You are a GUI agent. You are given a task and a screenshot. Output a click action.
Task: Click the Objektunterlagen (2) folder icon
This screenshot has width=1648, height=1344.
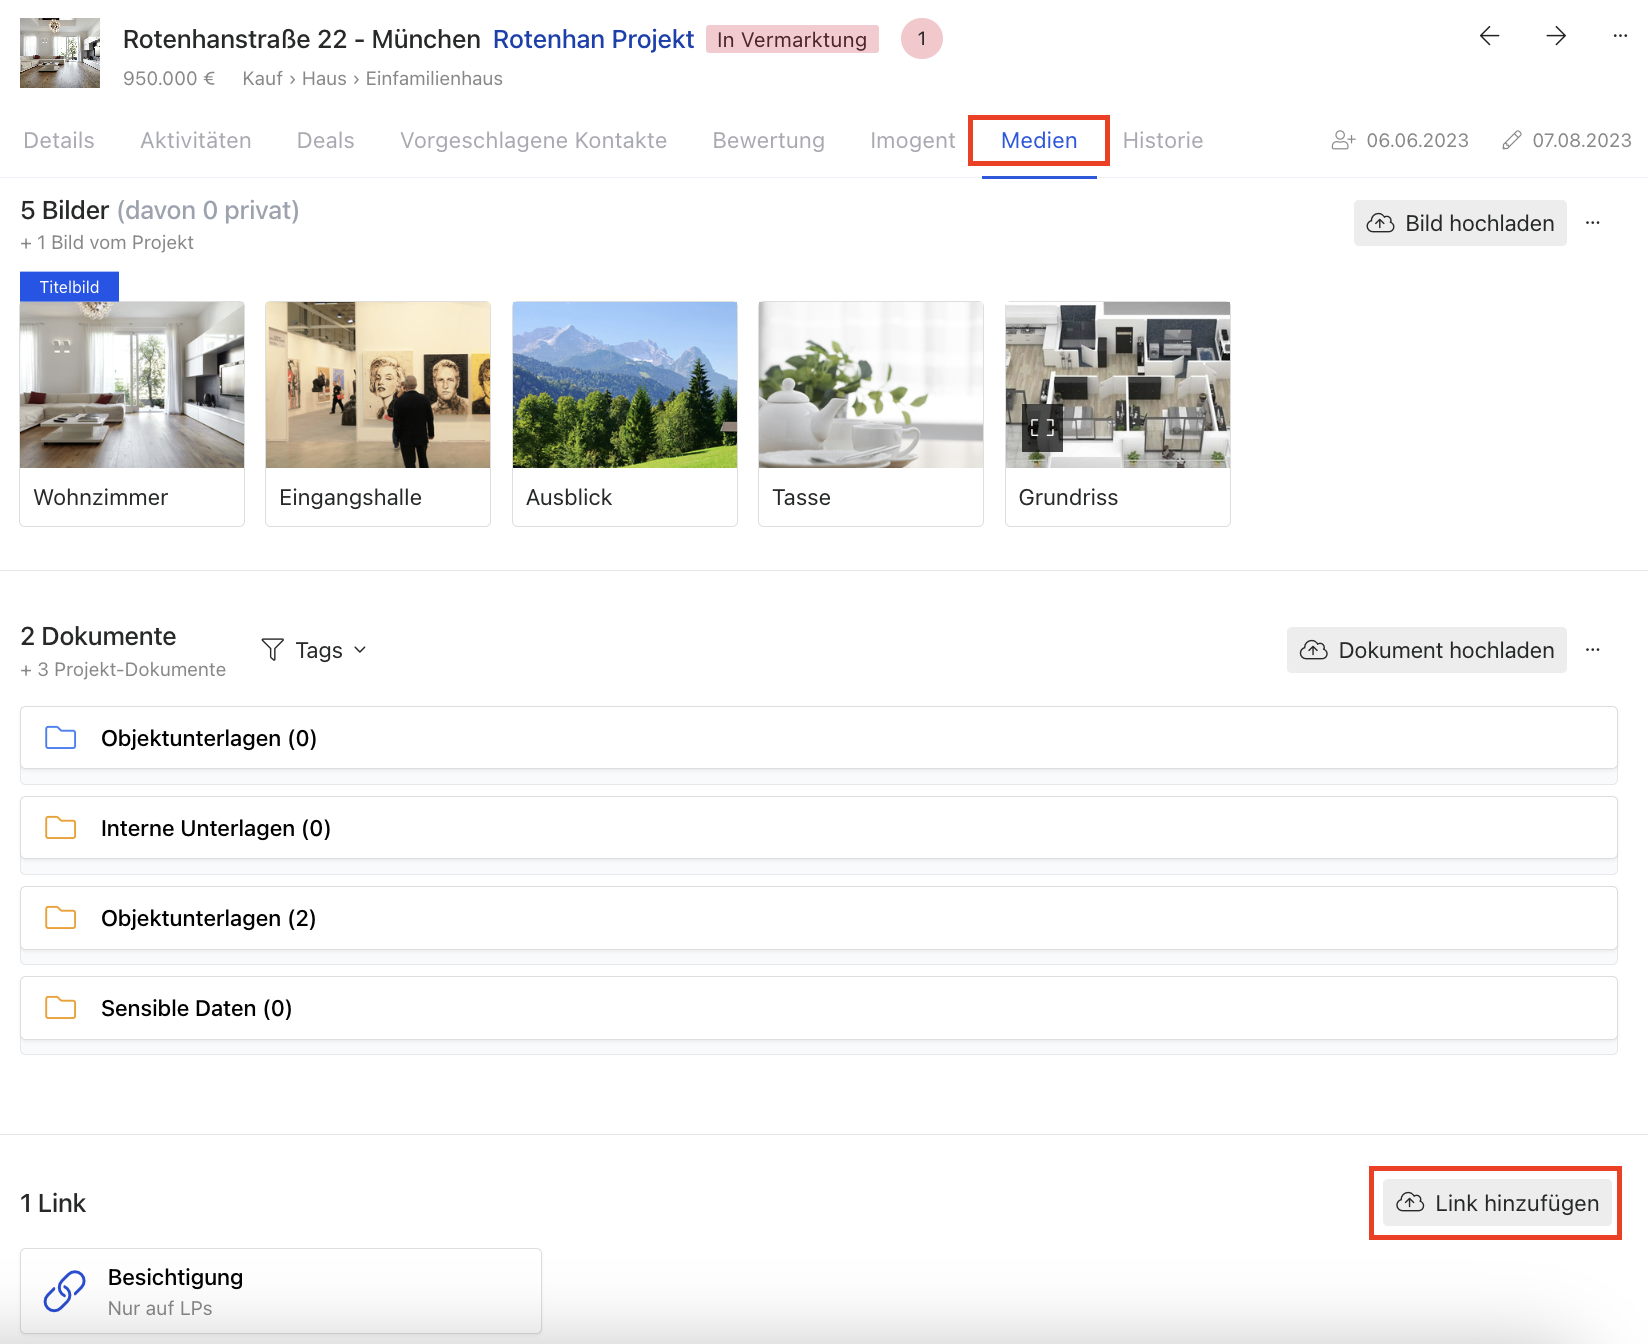[61, 918]
